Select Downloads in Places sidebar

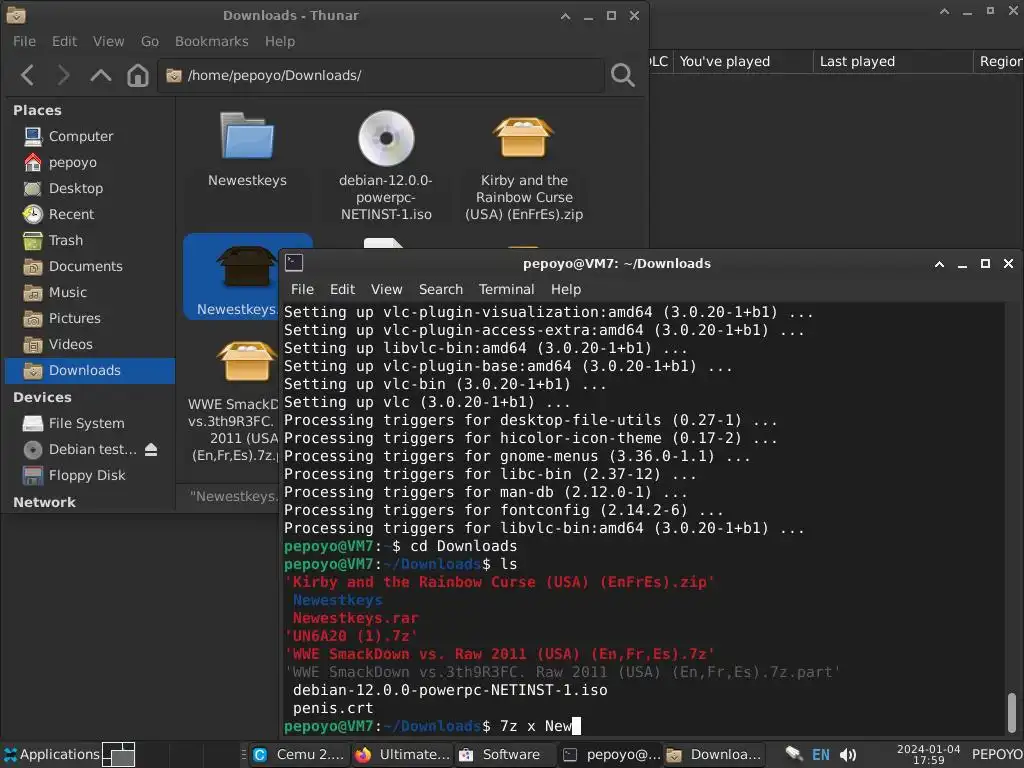click(89, 370)
